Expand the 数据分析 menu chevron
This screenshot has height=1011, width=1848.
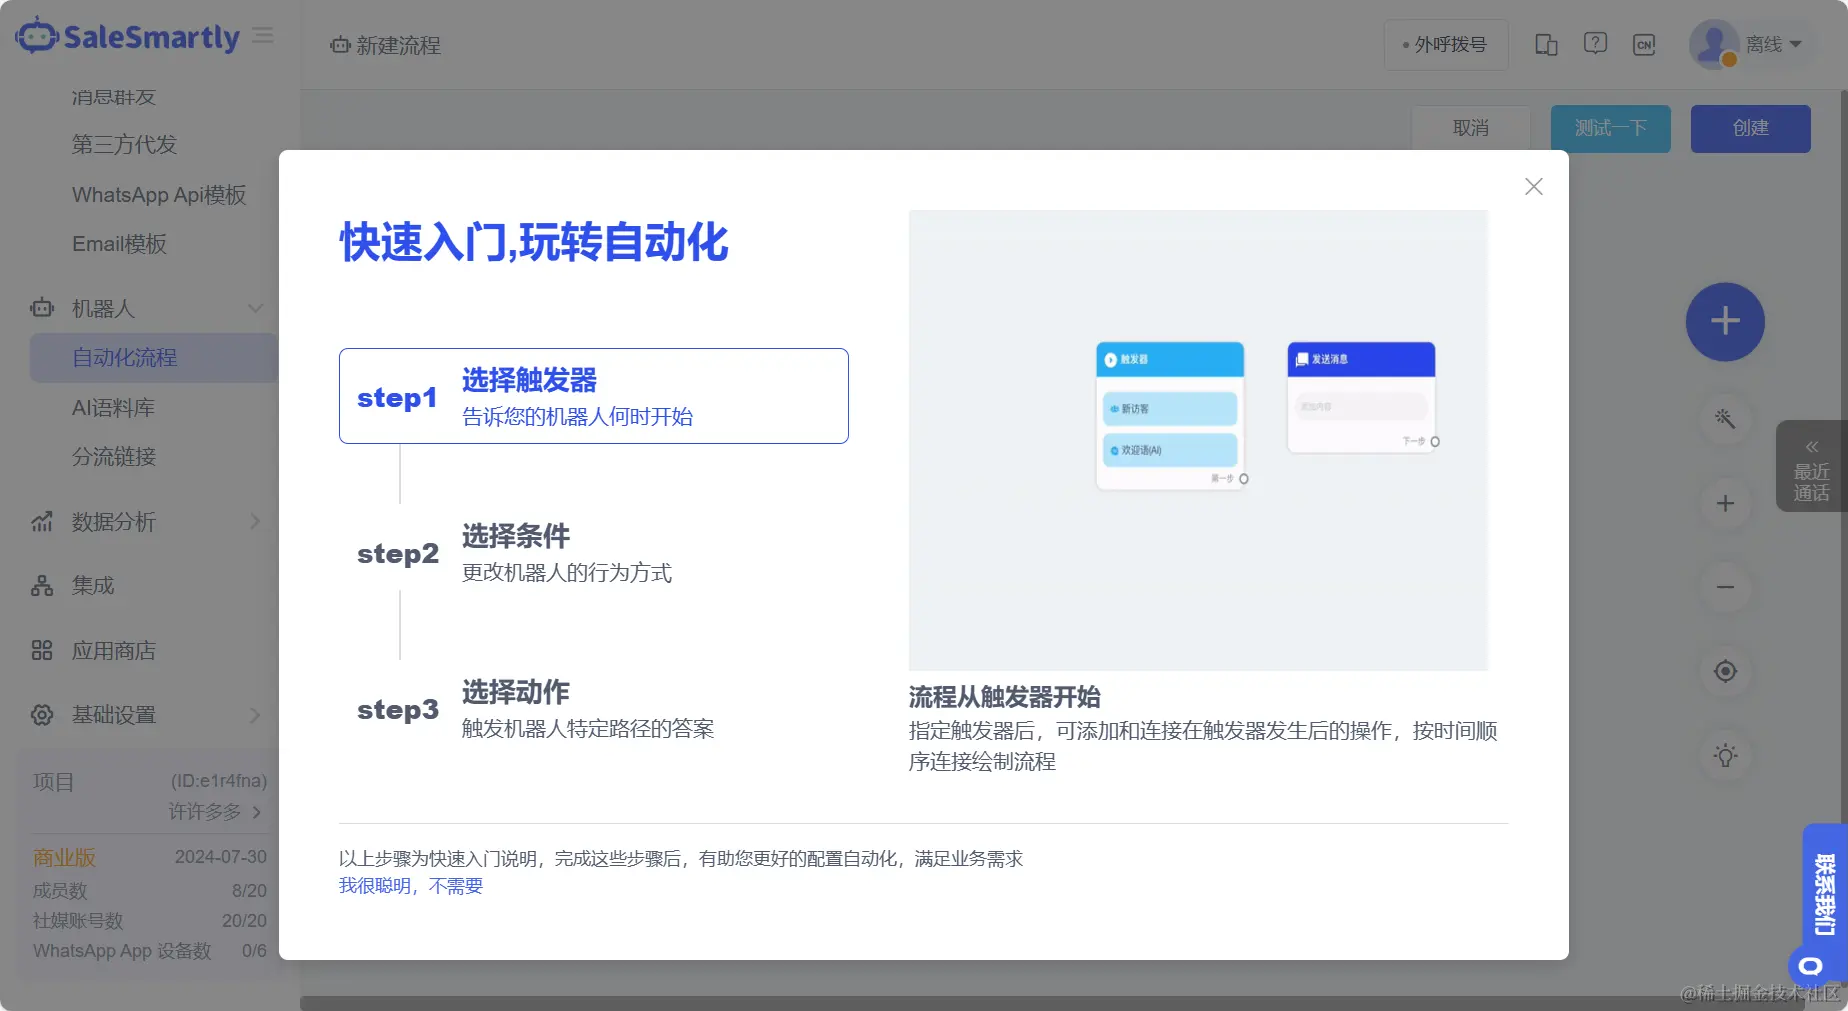255,522
